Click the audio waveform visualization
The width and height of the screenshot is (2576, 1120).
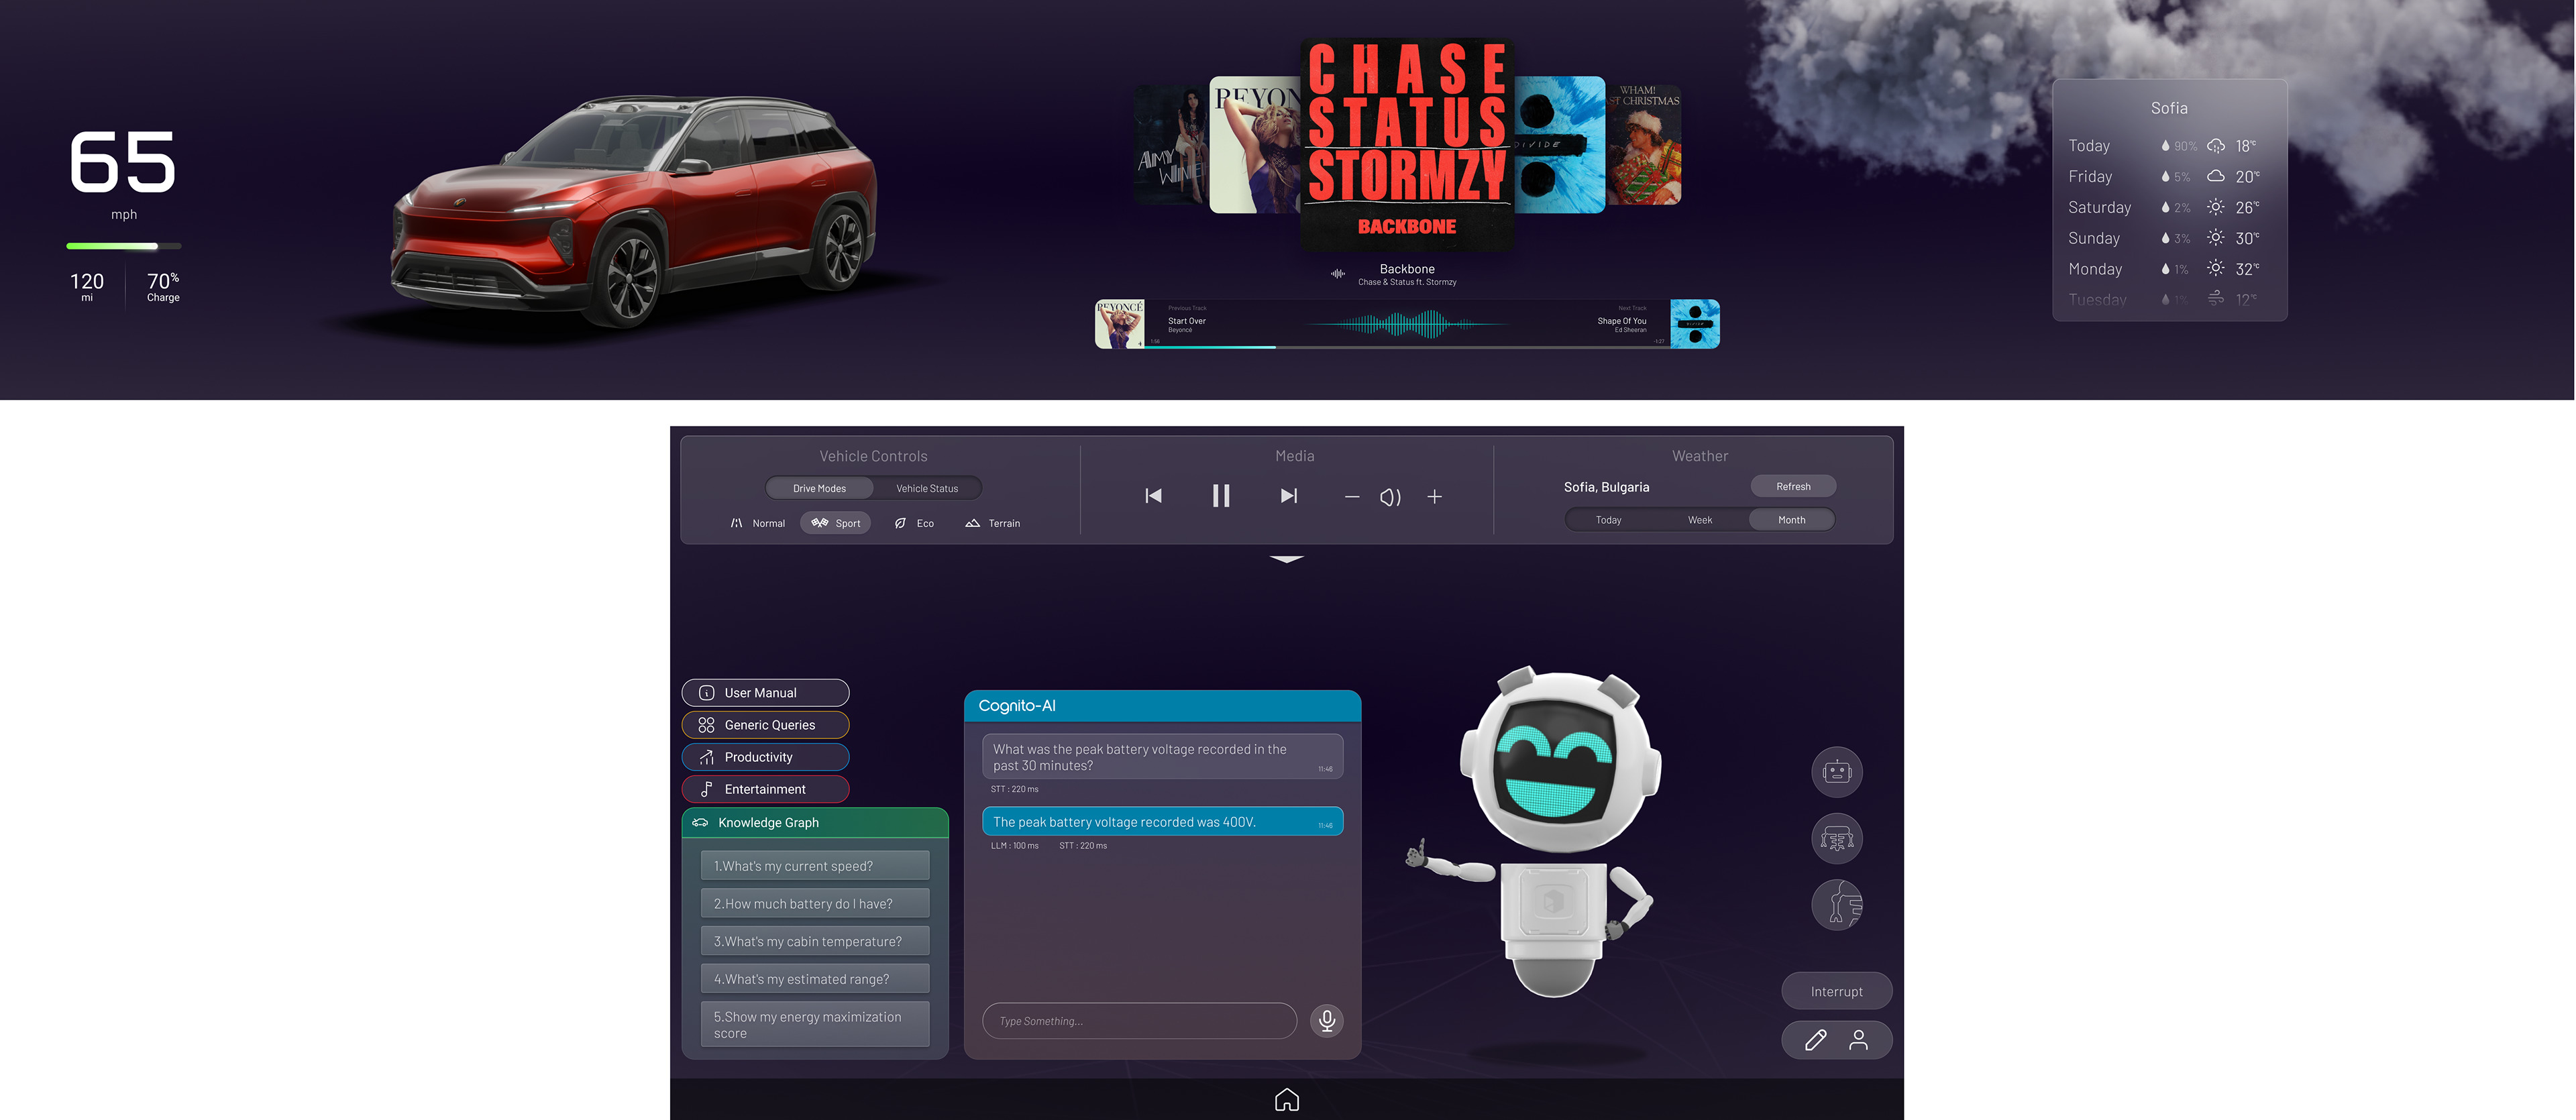(x=1407, y=324)
